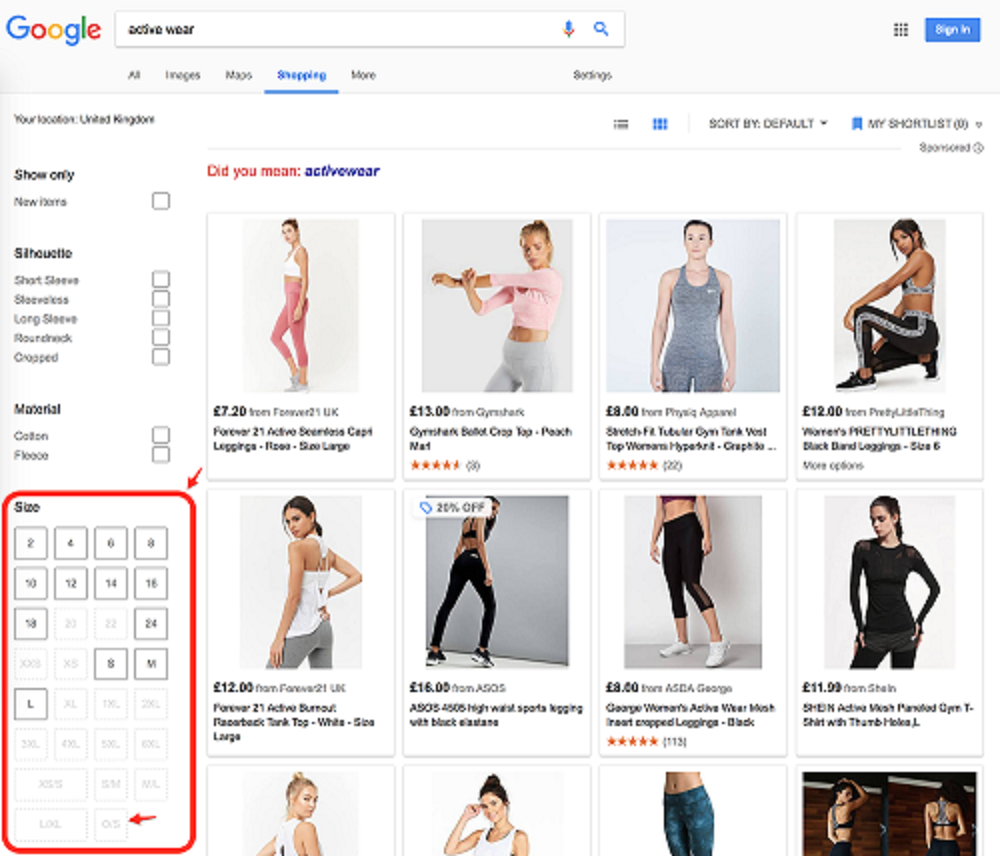Select size 16 filter
1000x856 pixels.
click(x=151, y=583)
